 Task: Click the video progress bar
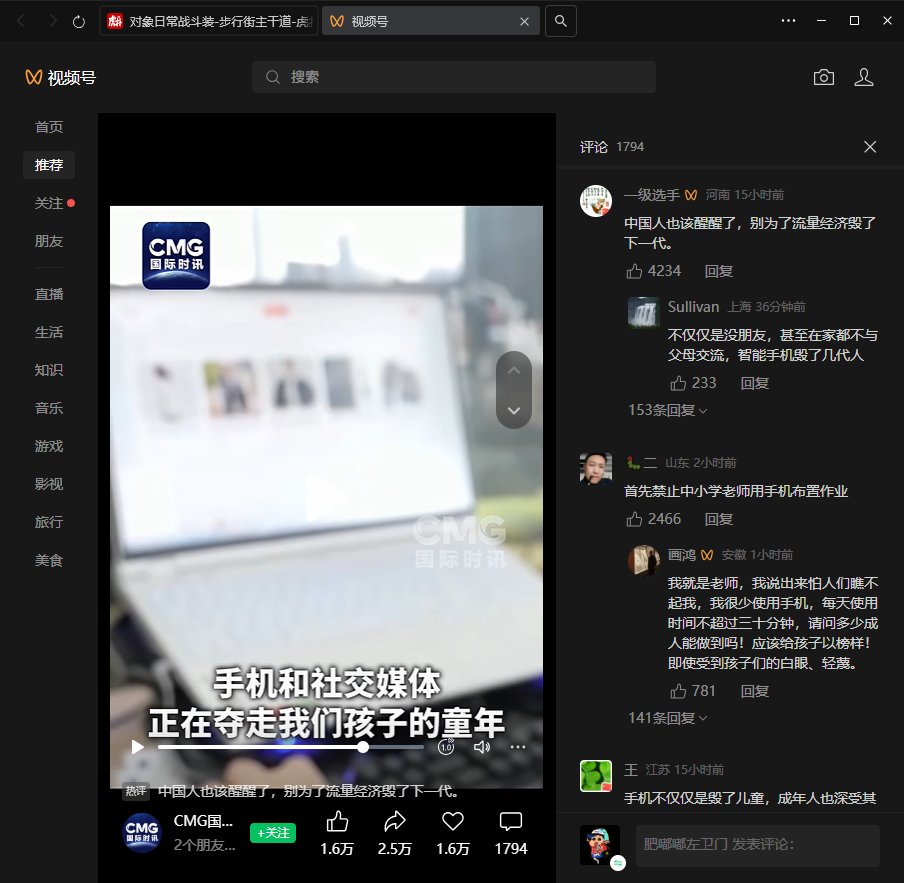tap(290, 746)
